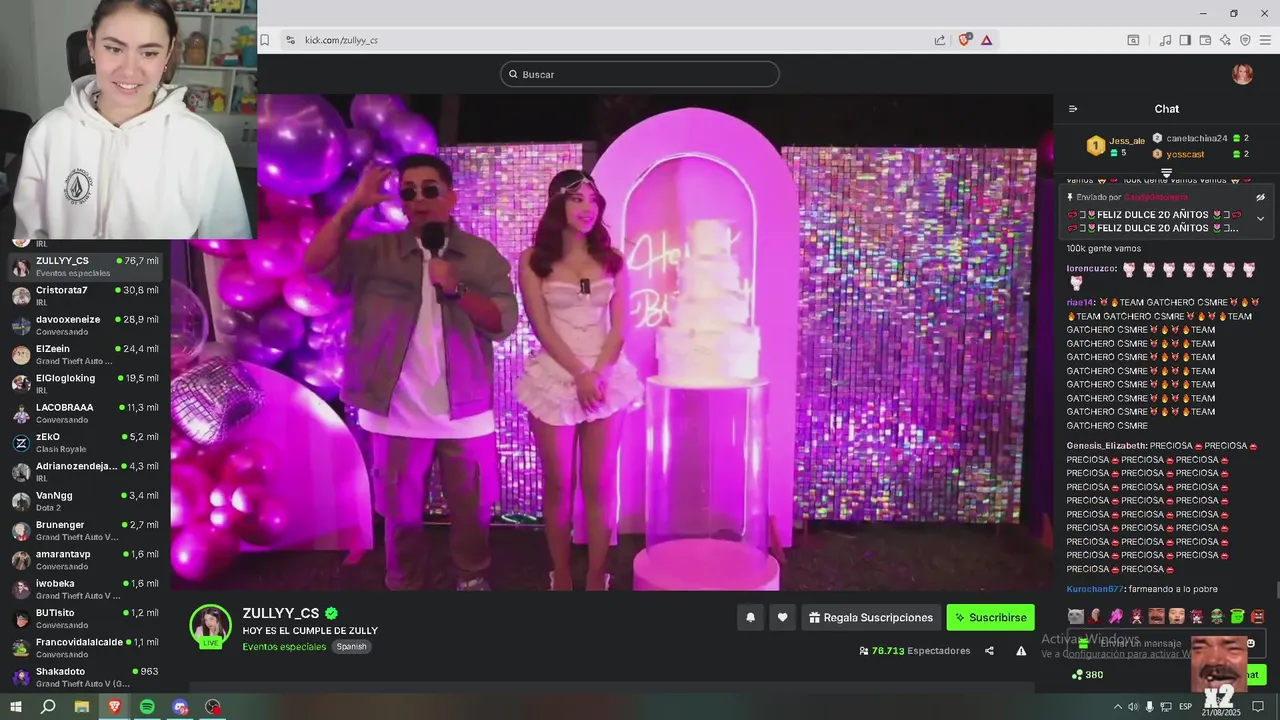This screenshot has height=720, width=1280.
Task: Open Brunenger channel in sidebar
Action: 85,530
